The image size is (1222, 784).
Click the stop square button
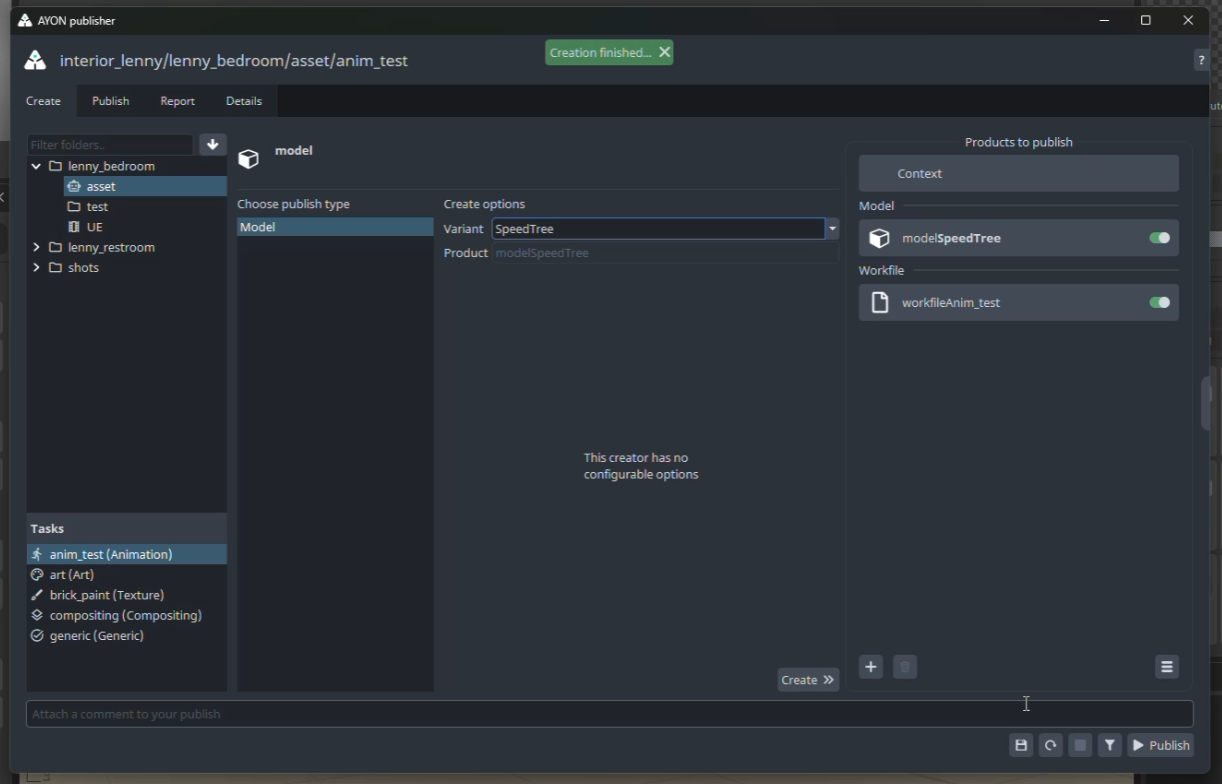click(1080, 745)
